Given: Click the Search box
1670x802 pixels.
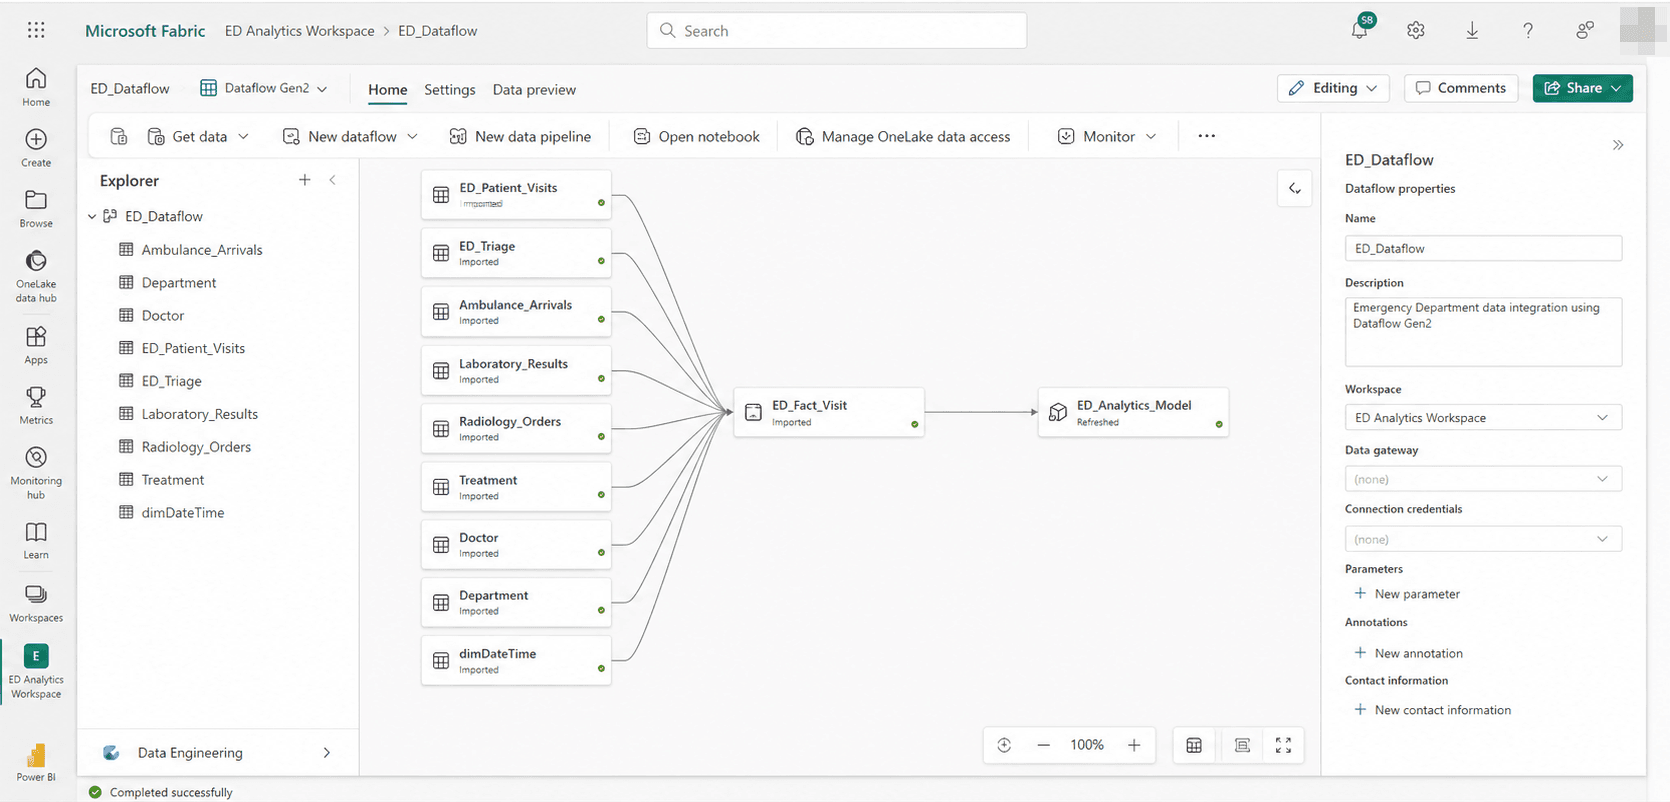Looking at the screenshot, I should tap(837, 31).
